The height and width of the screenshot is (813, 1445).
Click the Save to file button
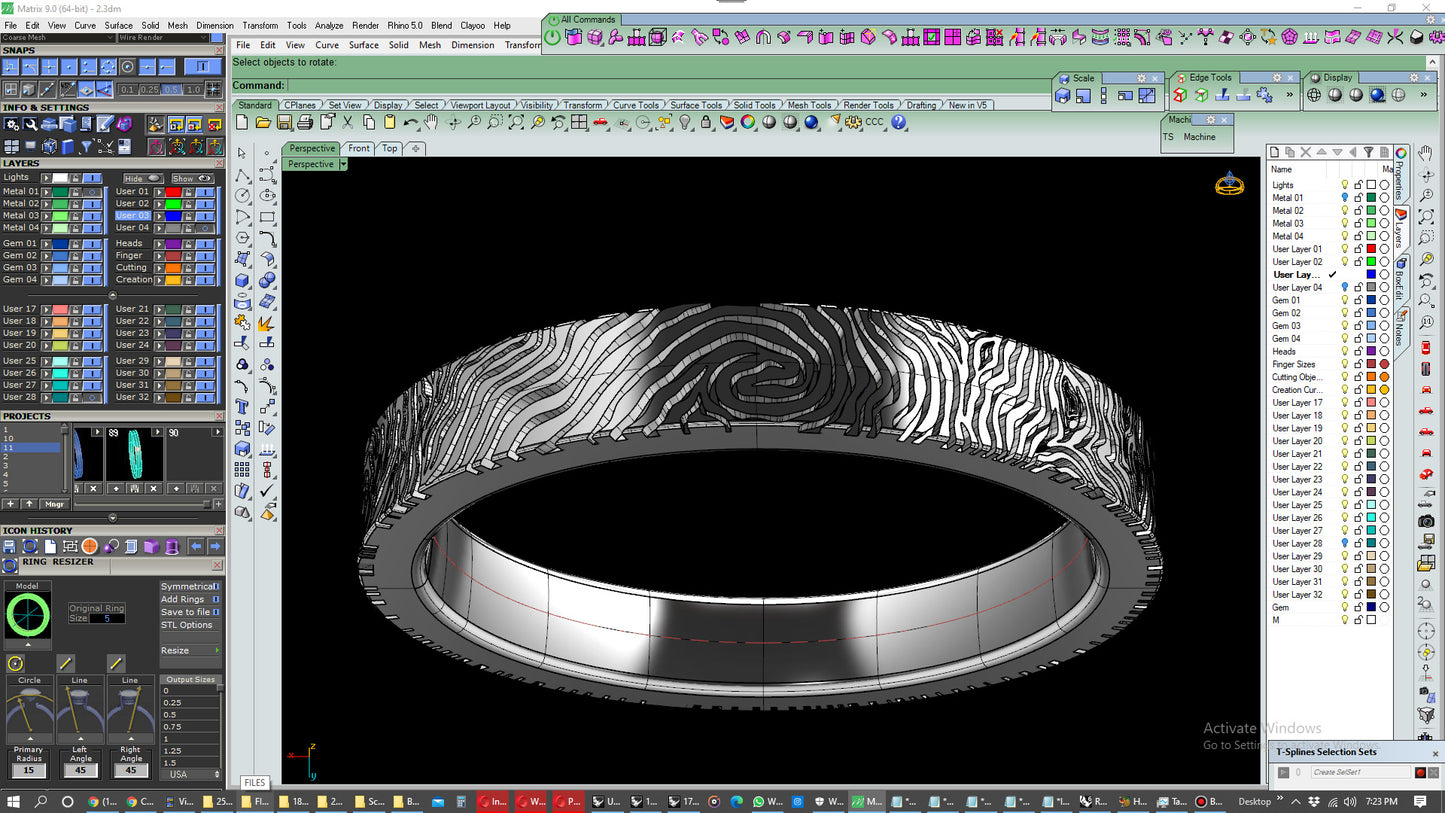point(186,612)
